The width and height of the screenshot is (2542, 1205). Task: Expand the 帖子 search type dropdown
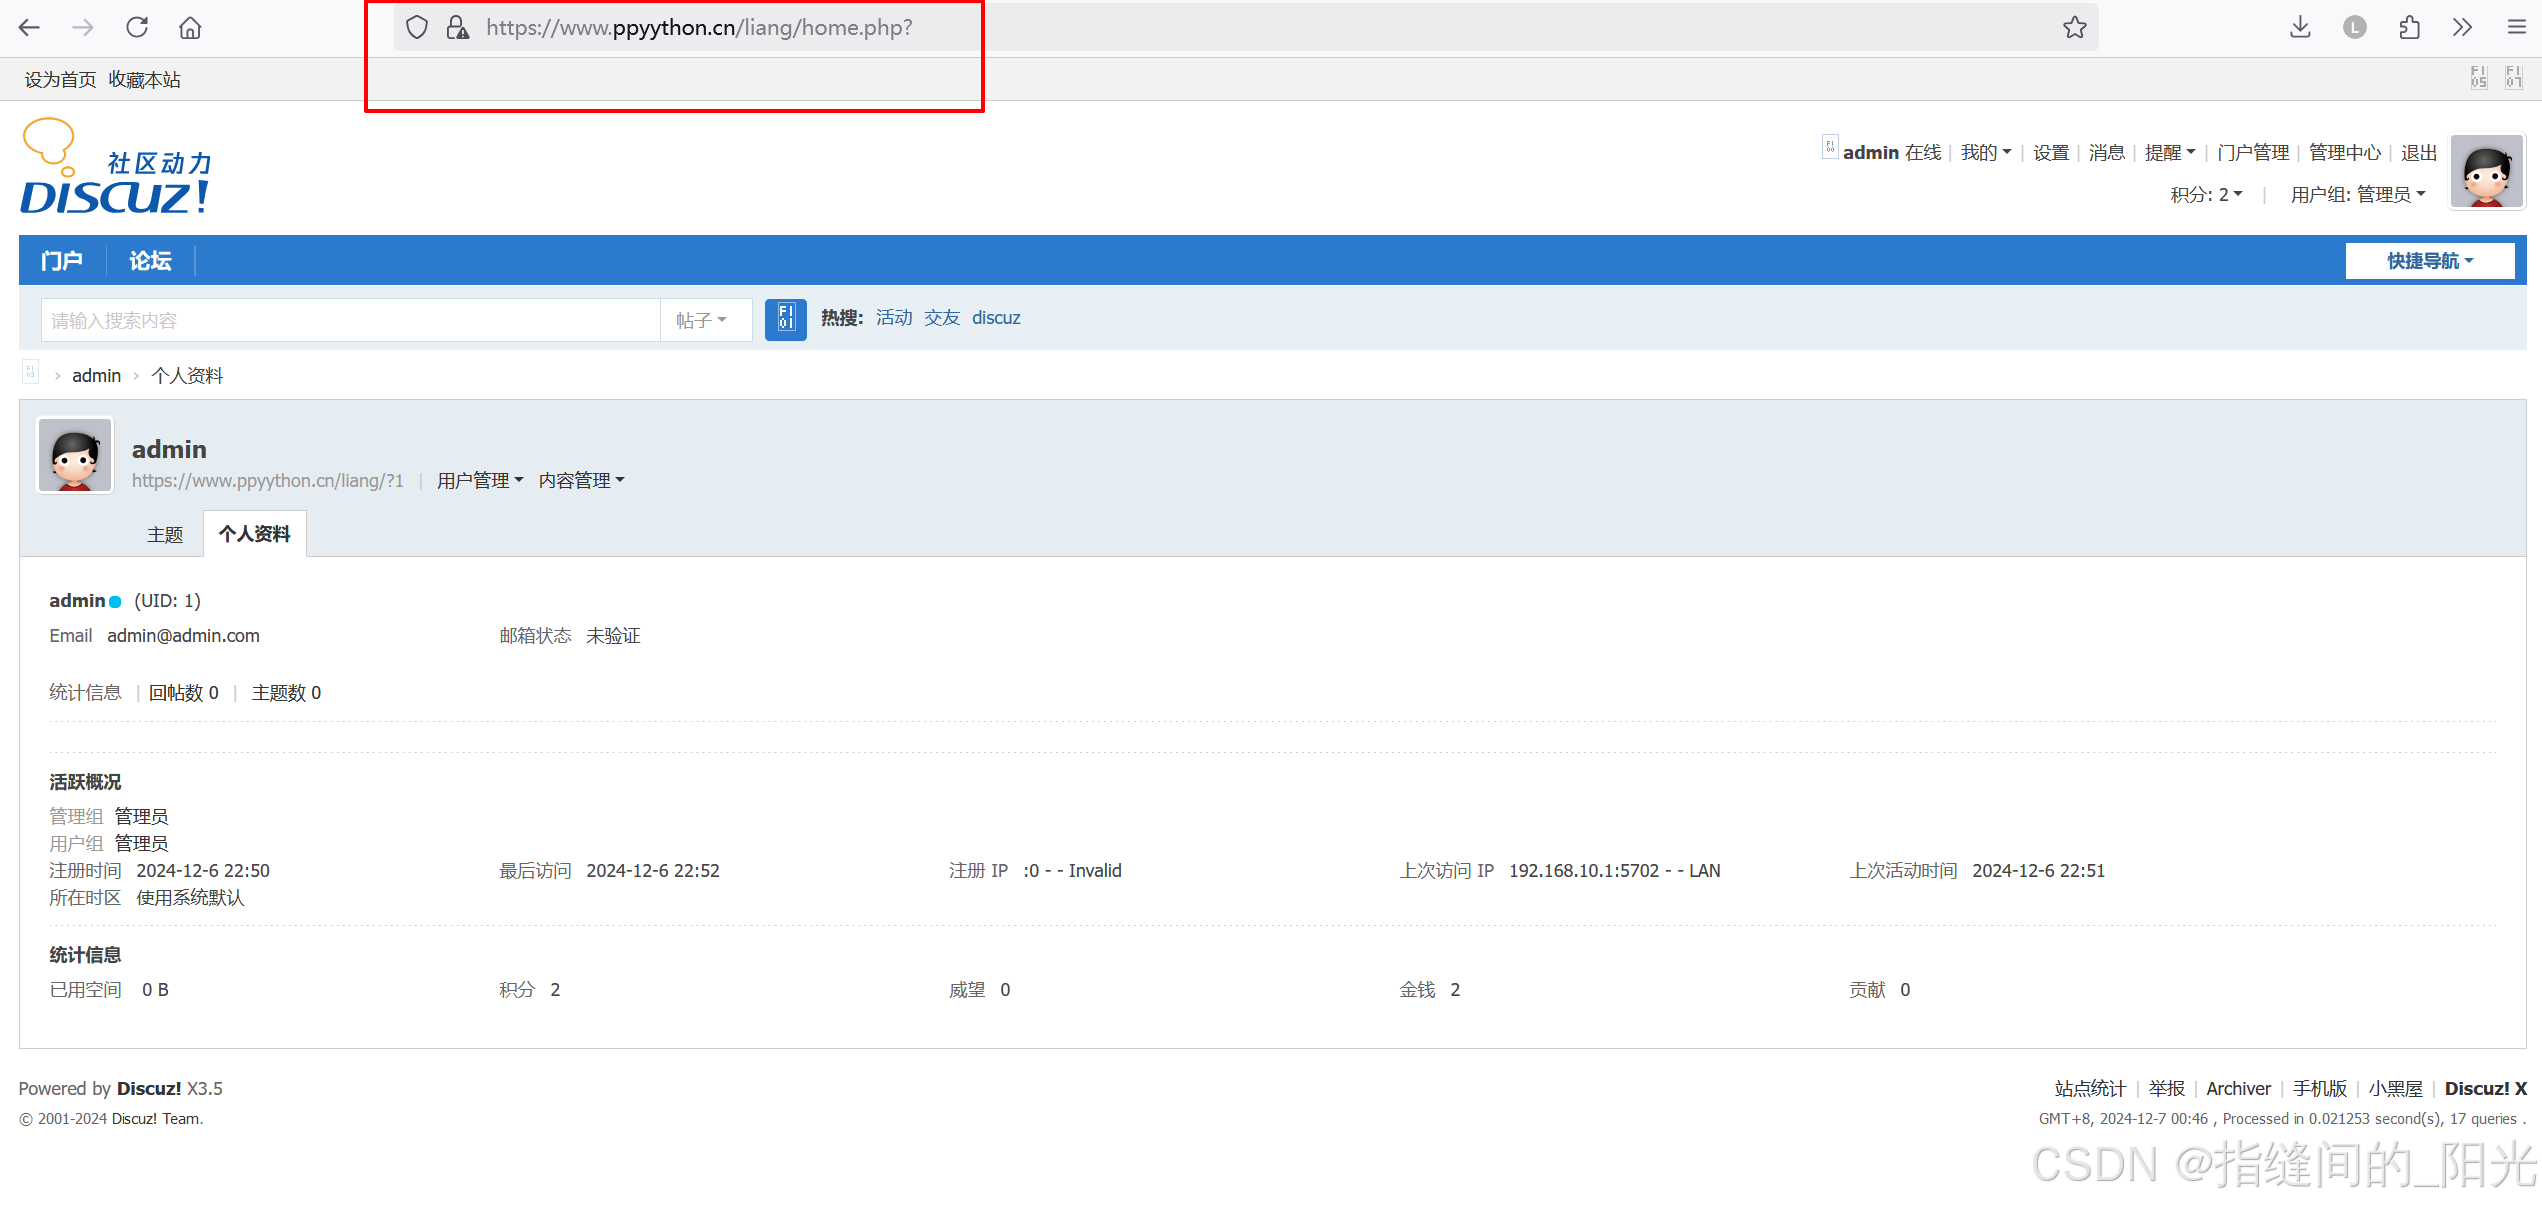click(x=702, y=320)
